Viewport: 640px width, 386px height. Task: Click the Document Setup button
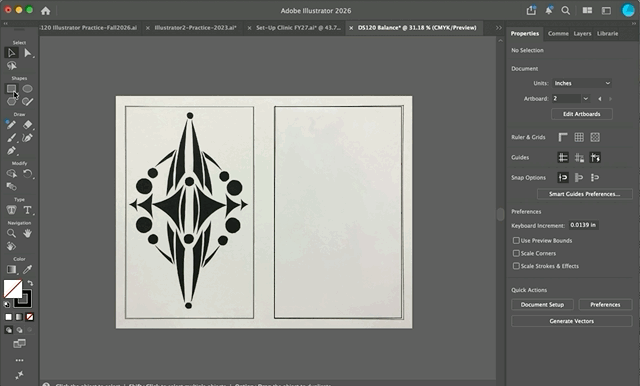[542, 304]
